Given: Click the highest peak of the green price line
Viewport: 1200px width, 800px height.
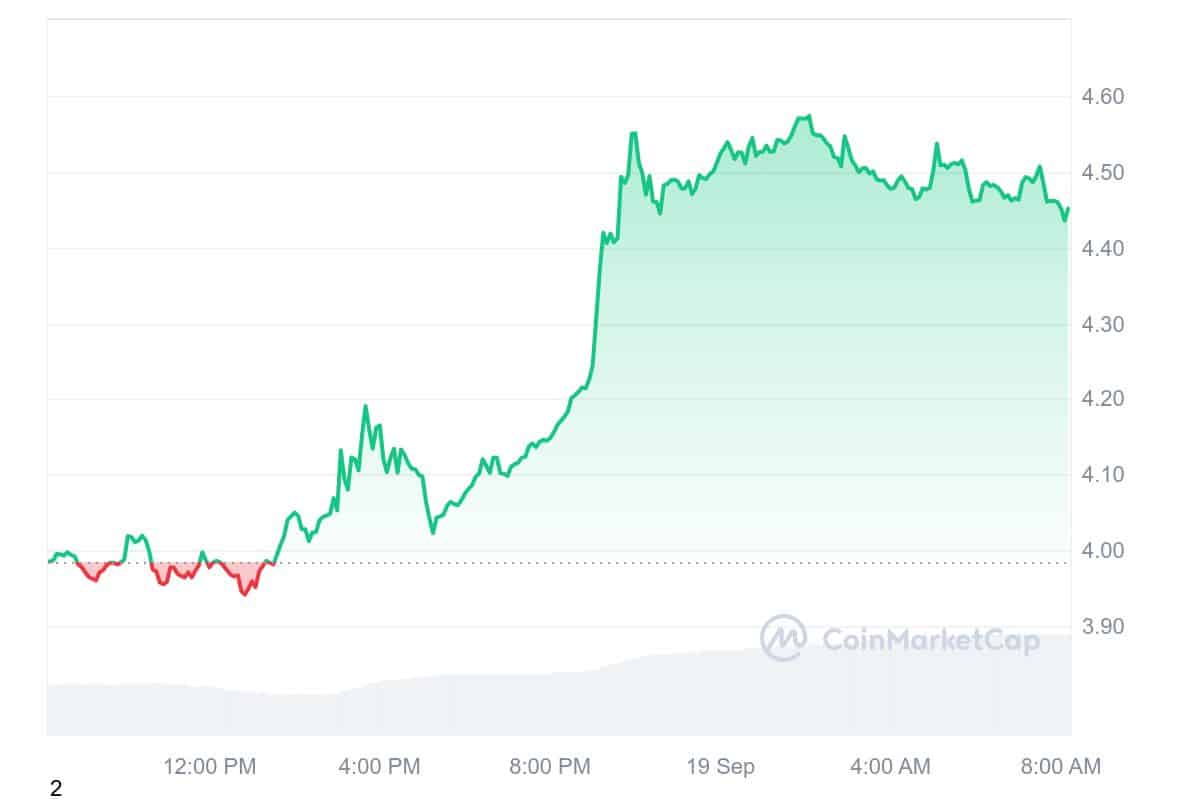Looking at the screenshot, I should click(808, 116).
